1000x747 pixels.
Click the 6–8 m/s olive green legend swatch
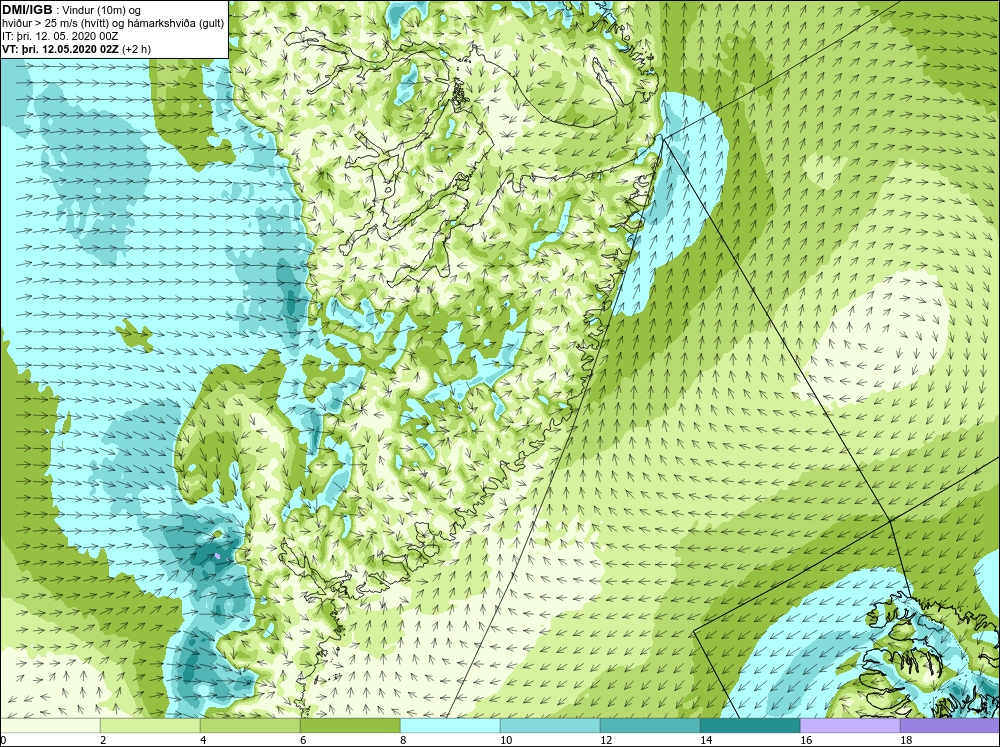[350, 725]
